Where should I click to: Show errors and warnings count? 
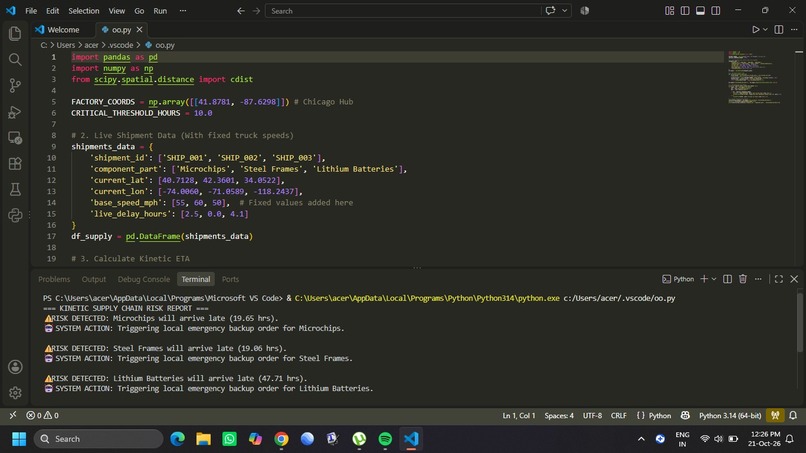pyautogui.click(x=42, y=415)
